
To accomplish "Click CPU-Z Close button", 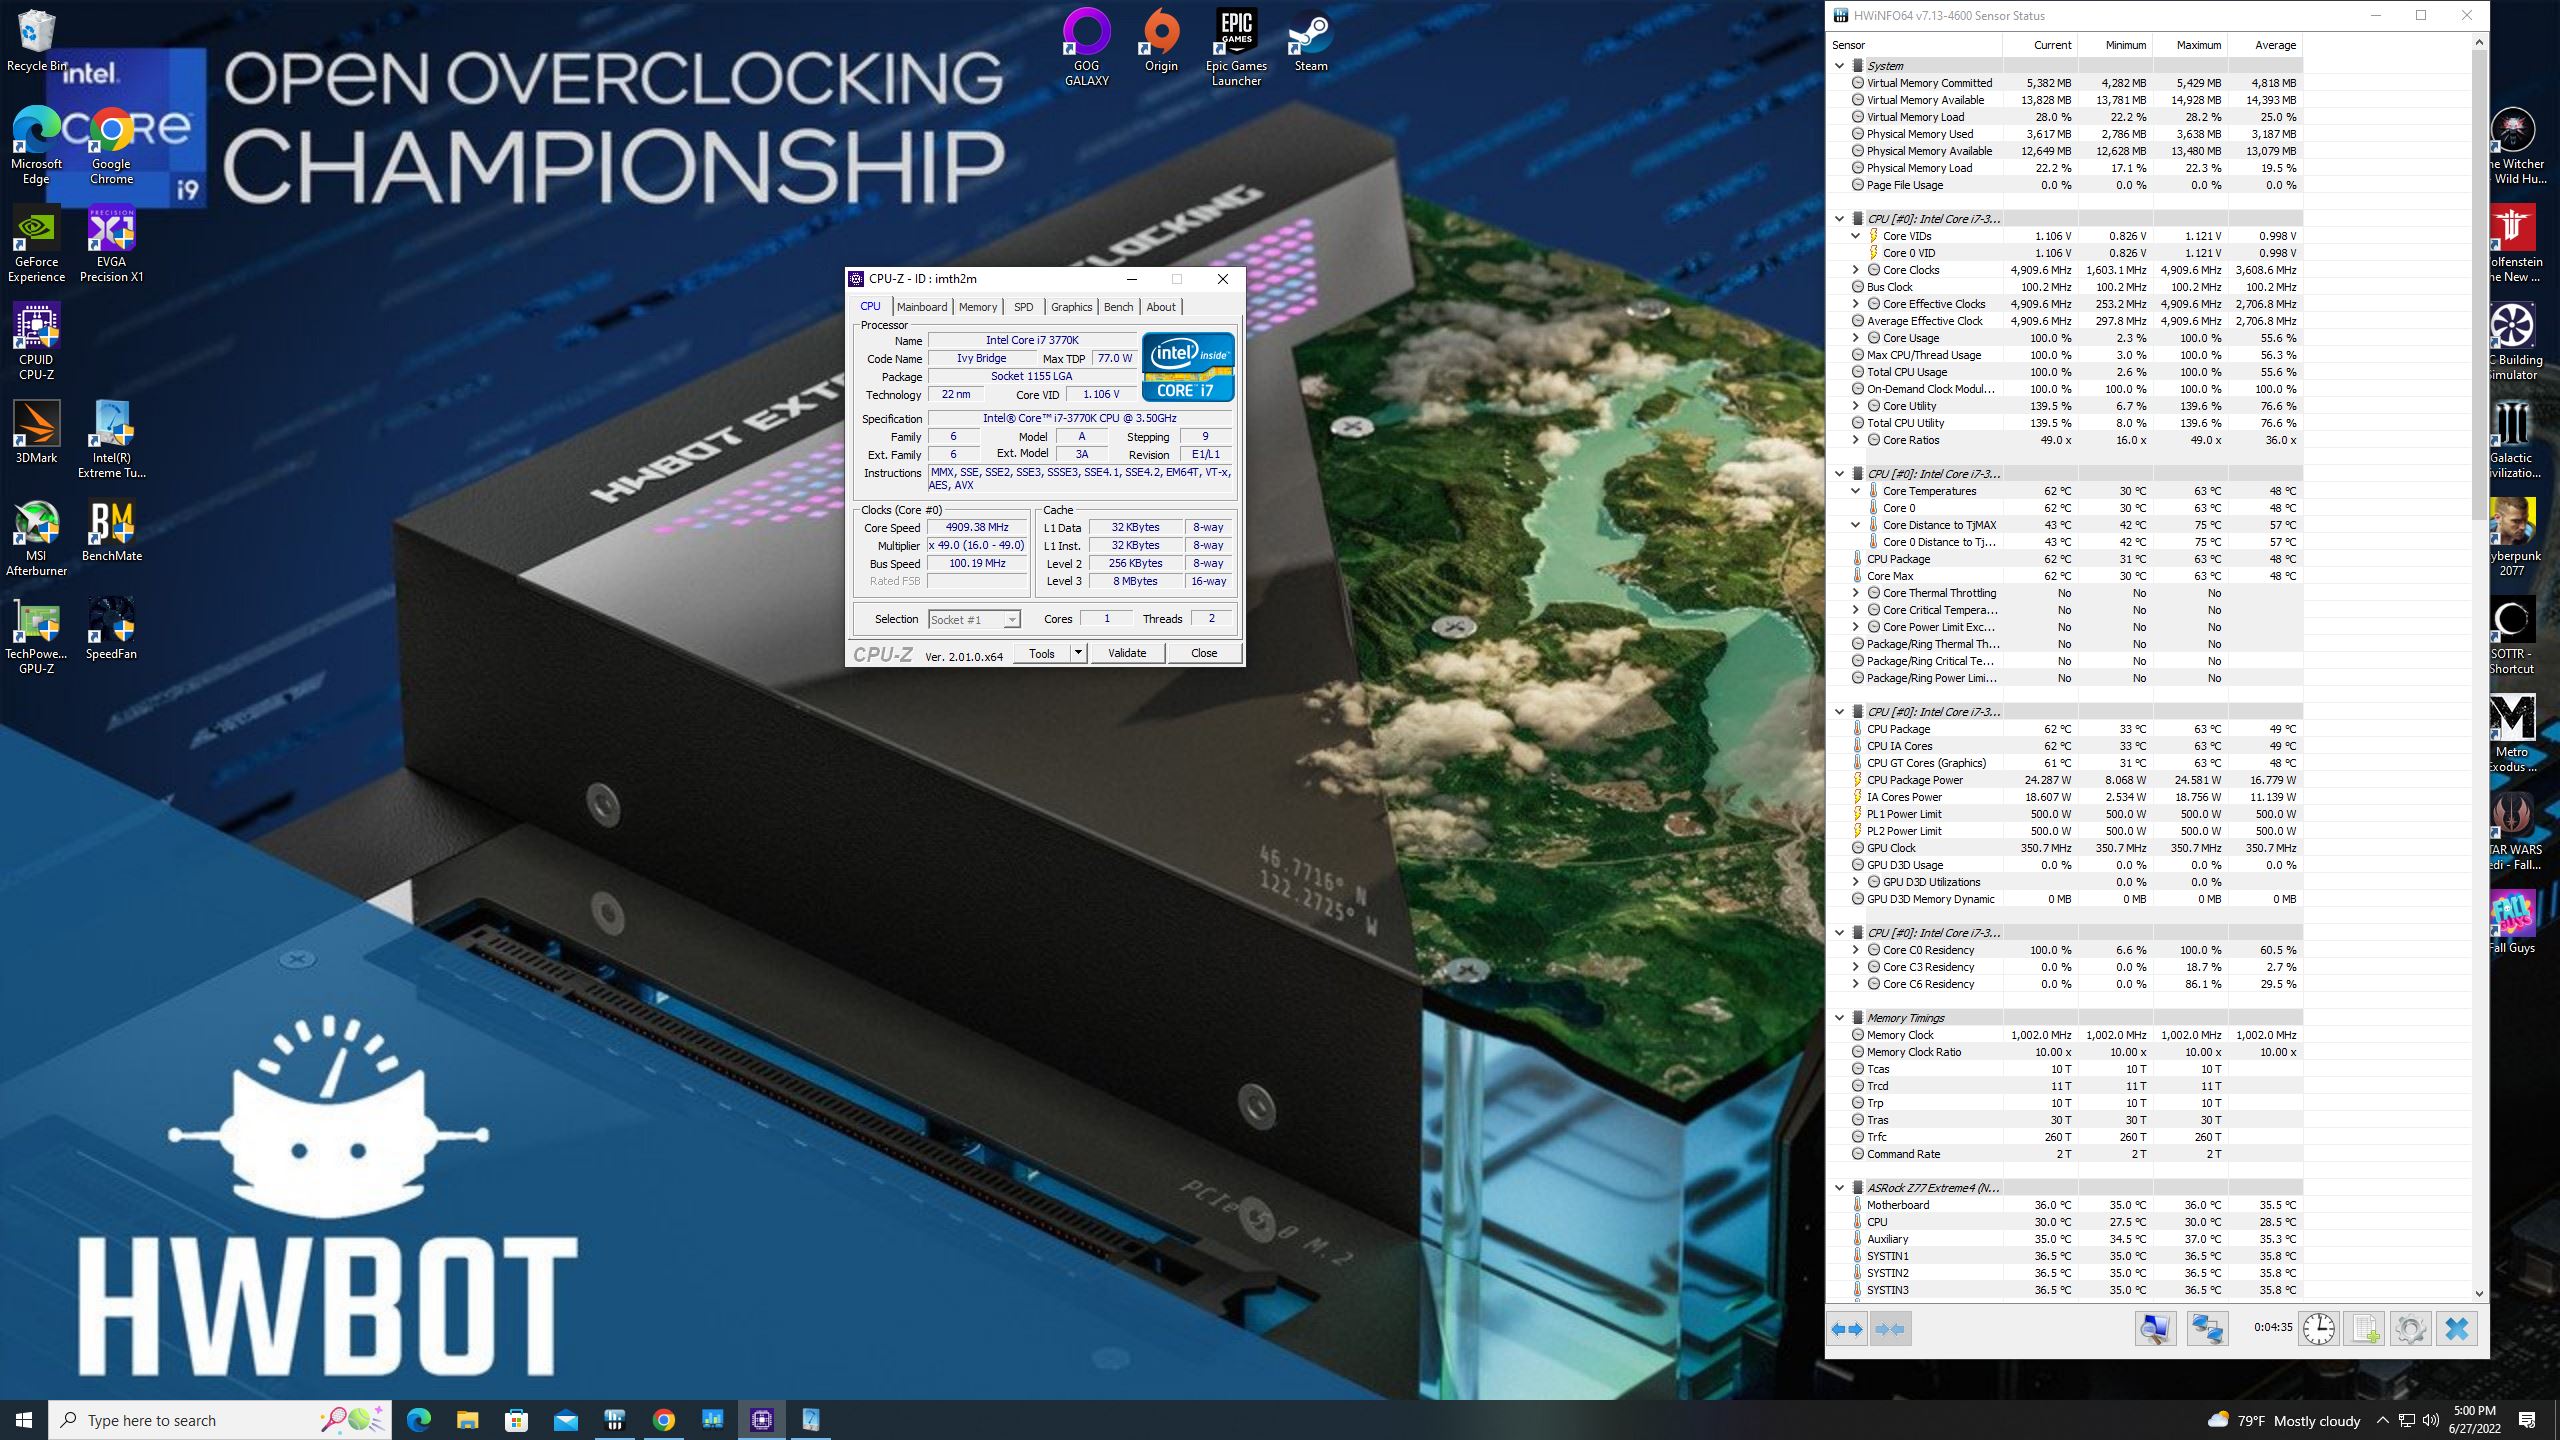I will [1203, 653].
